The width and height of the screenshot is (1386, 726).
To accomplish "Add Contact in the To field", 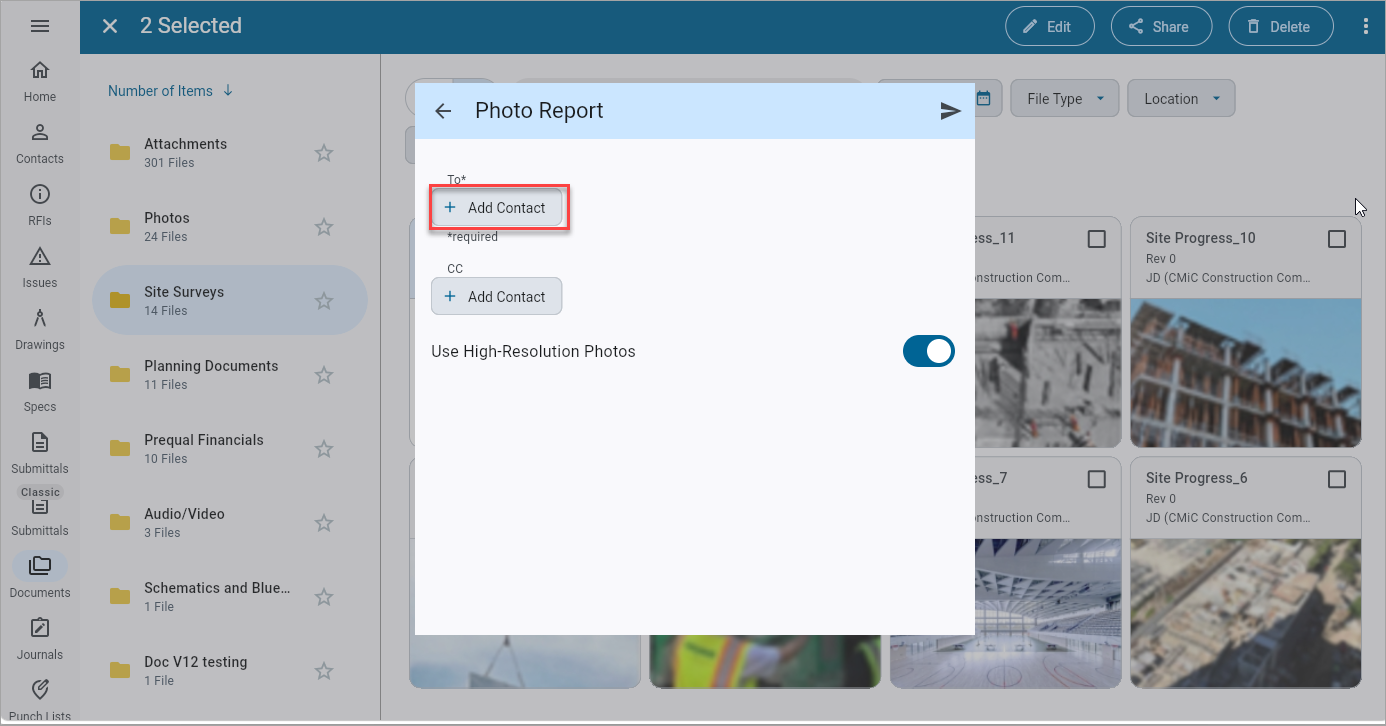I will click(x=497, y=208).
